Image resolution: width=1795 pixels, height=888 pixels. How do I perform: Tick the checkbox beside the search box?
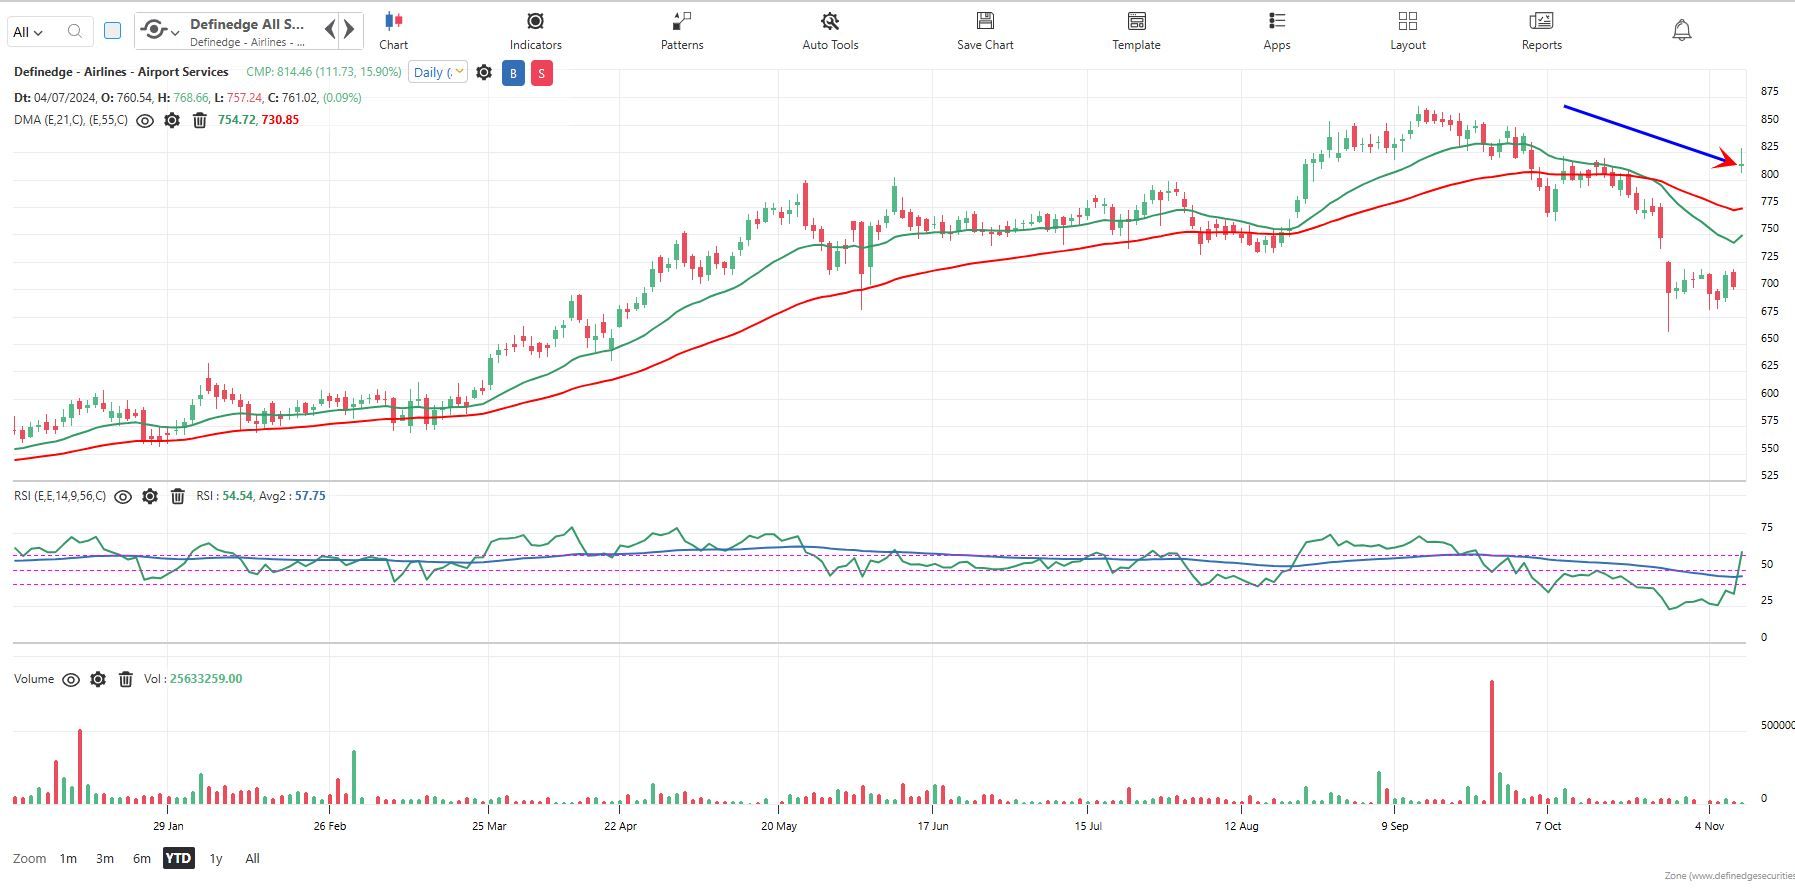click(113, 31)
